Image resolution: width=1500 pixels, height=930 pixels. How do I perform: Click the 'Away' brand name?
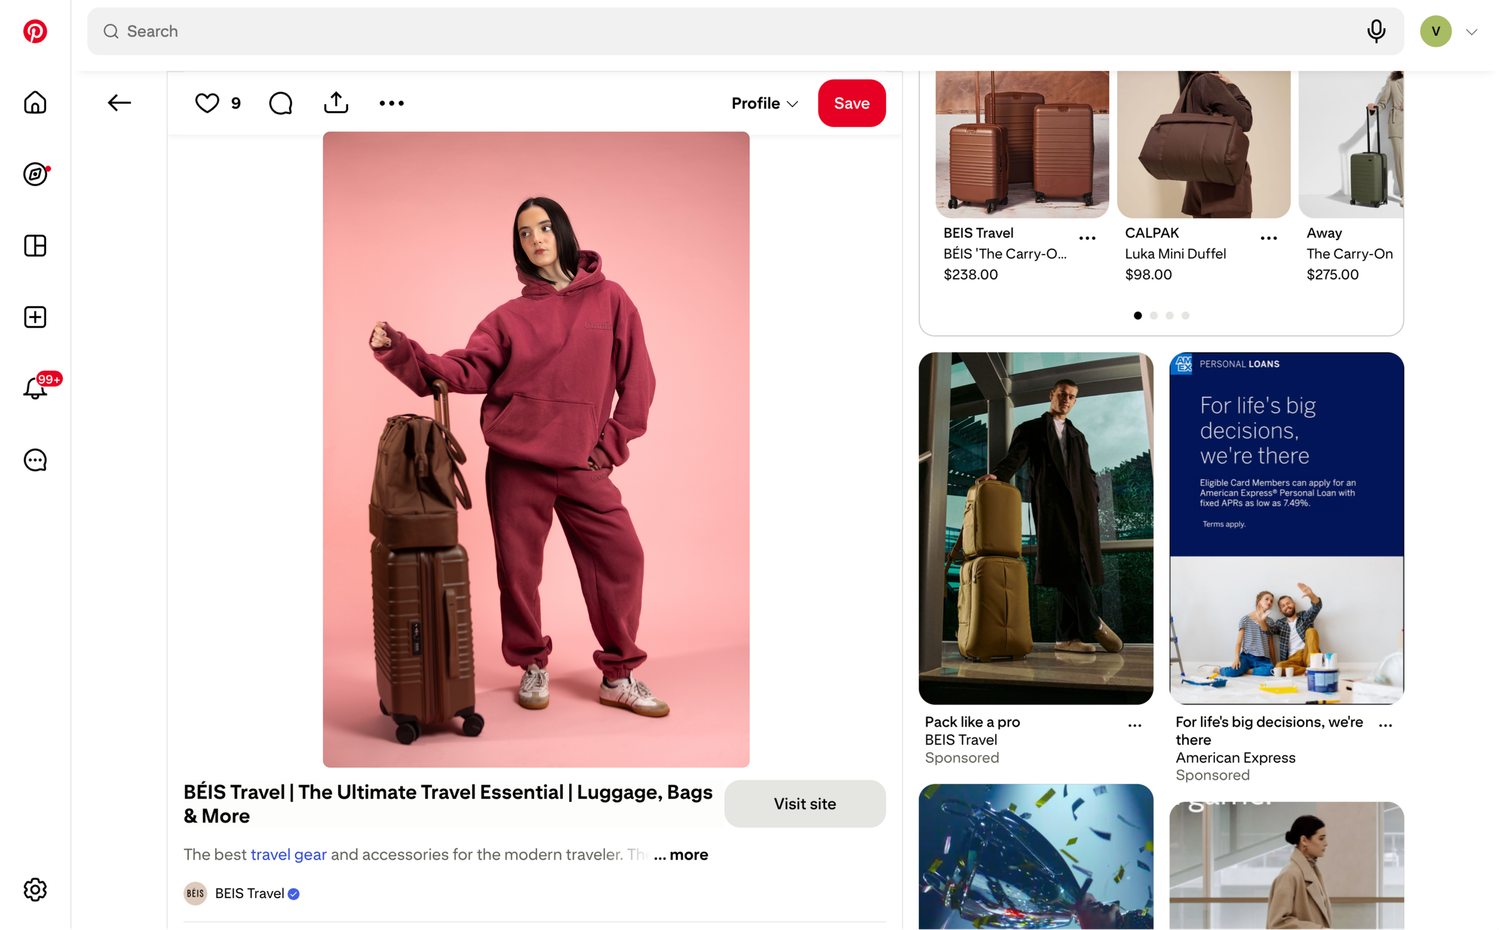1325,233
